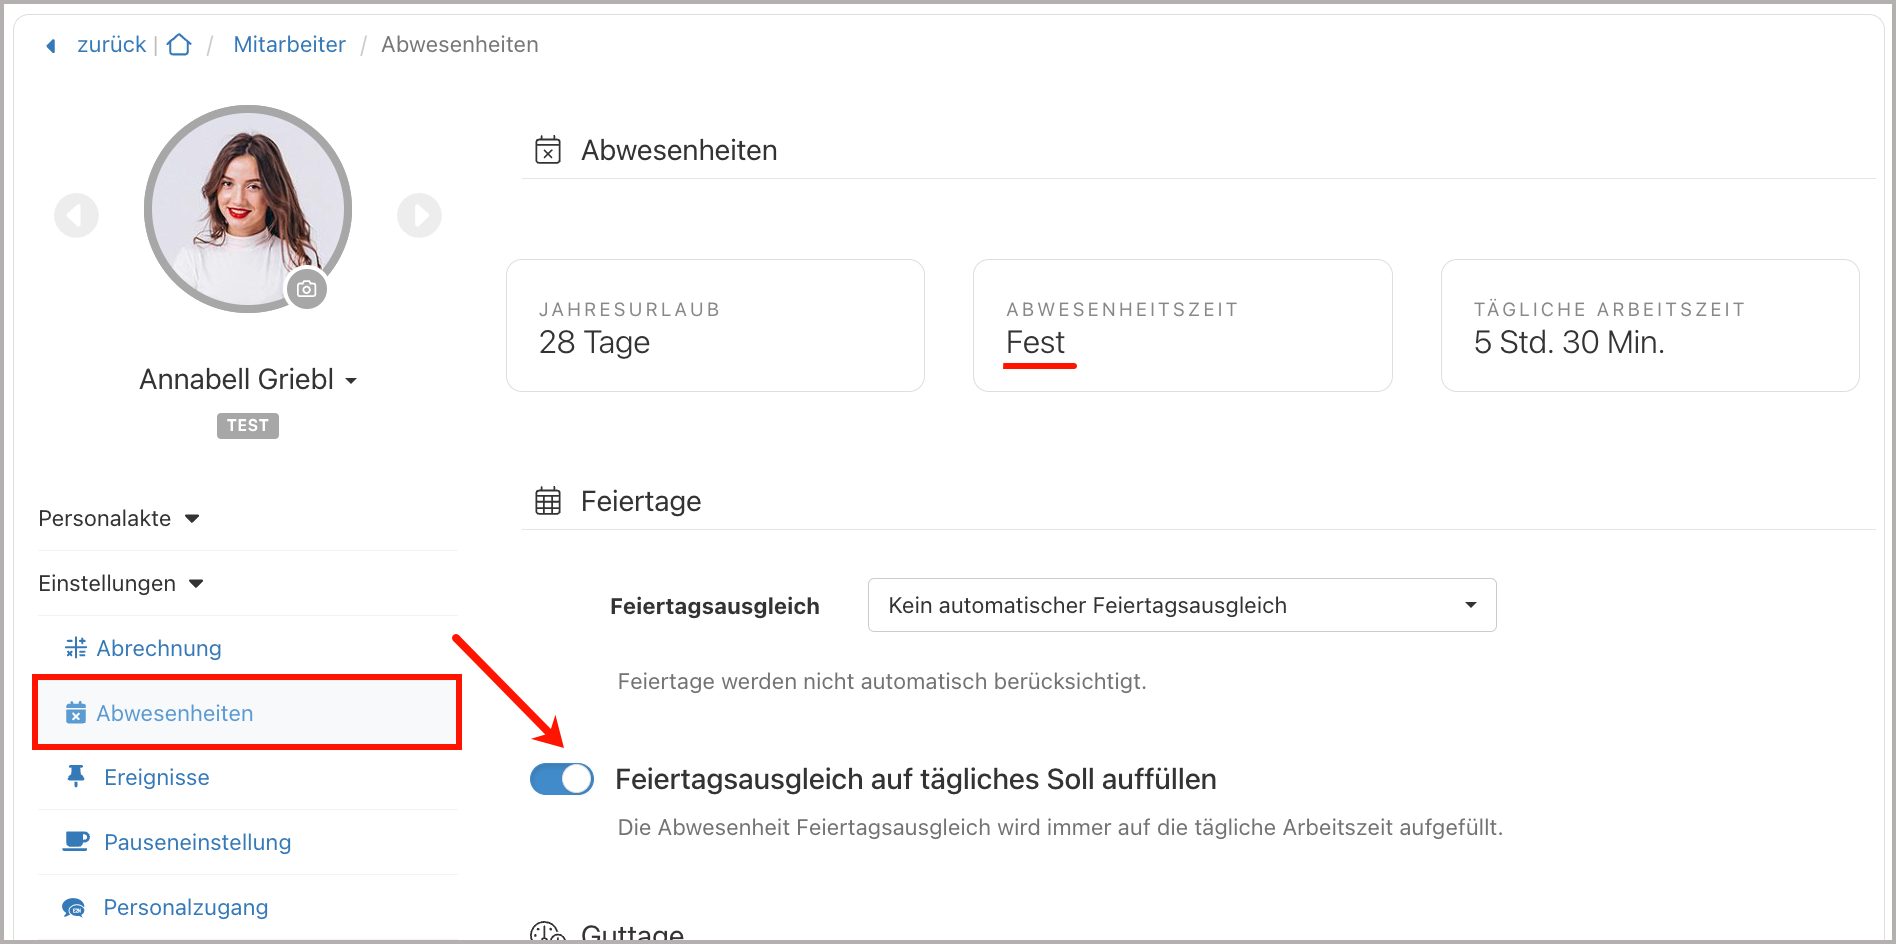This screenshot has height=944, width=1896.
Task: Collapse the Einstellungen section
Action: [121, 583]
